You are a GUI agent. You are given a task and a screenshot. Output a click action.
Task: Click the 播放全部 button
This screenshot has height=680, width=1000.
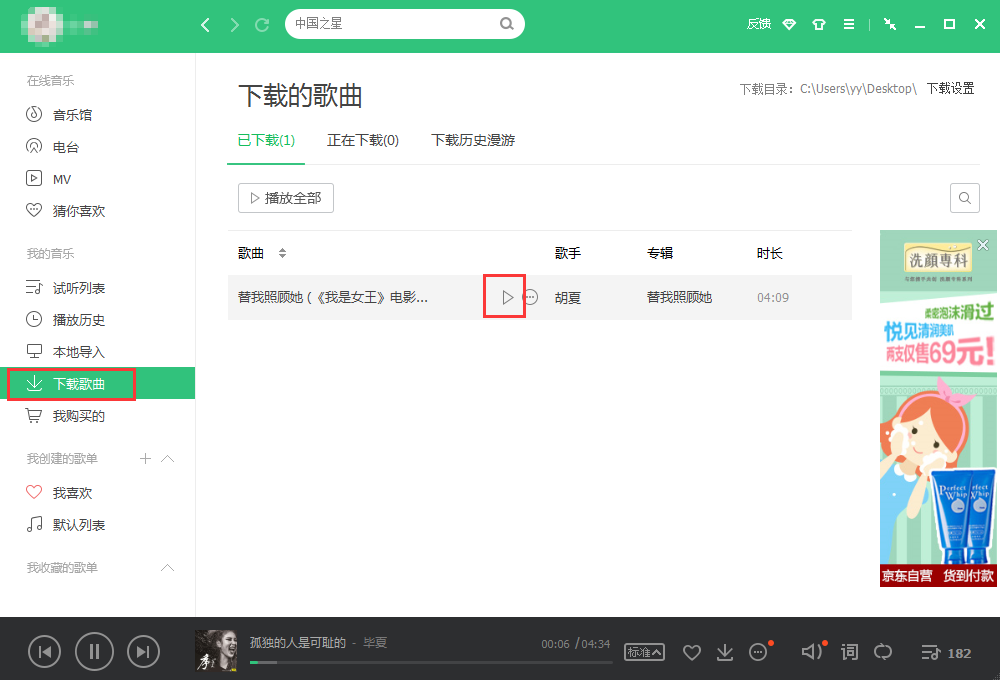click(285, 198)
